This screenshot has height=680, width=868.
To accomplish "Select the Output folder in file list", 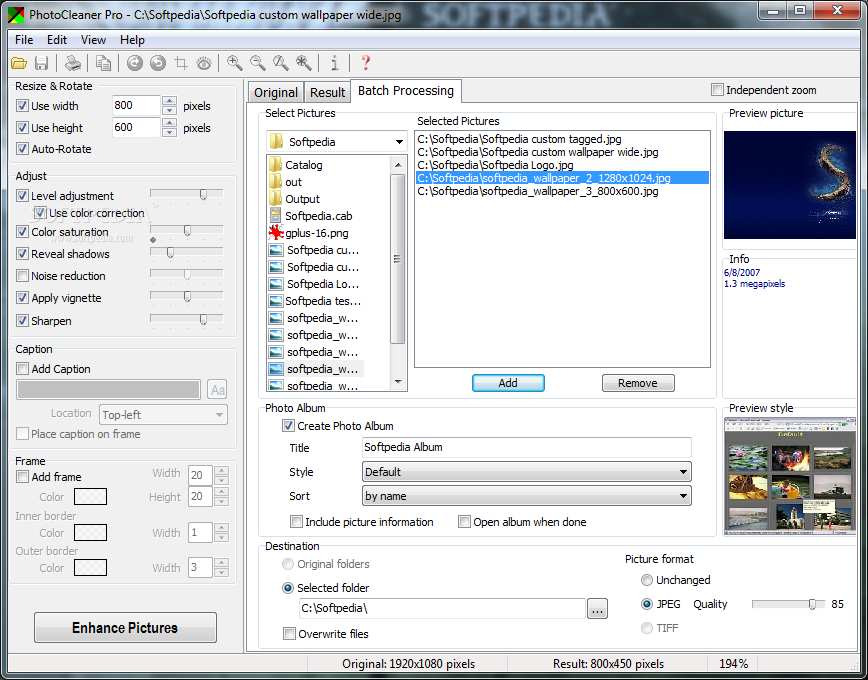I will pyautogui.click(x=302, y=199).
